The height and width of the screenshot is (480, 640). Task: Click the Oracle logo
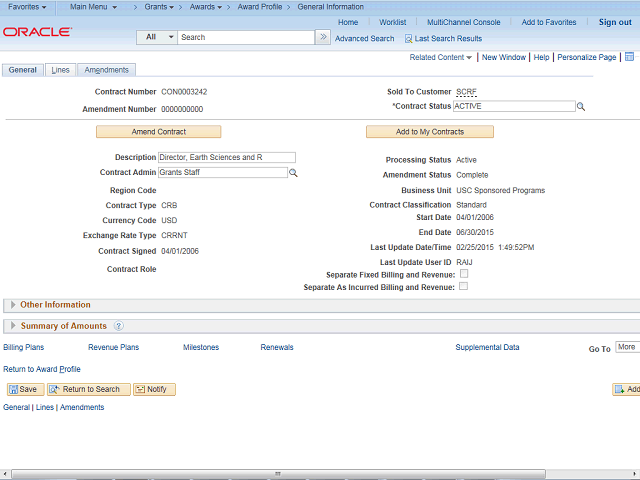click(x=37, y=32)
